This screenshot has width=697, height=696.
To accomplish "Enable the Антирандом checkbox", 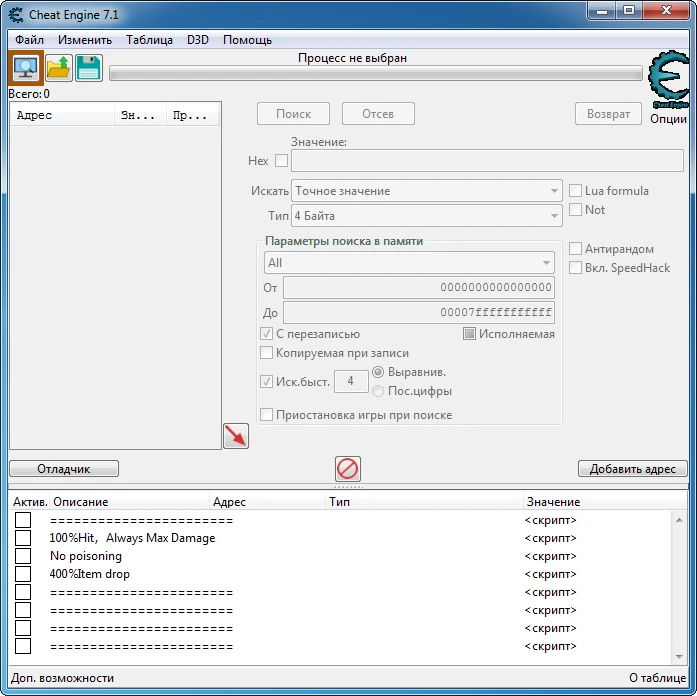I will (x=575, y=248).
